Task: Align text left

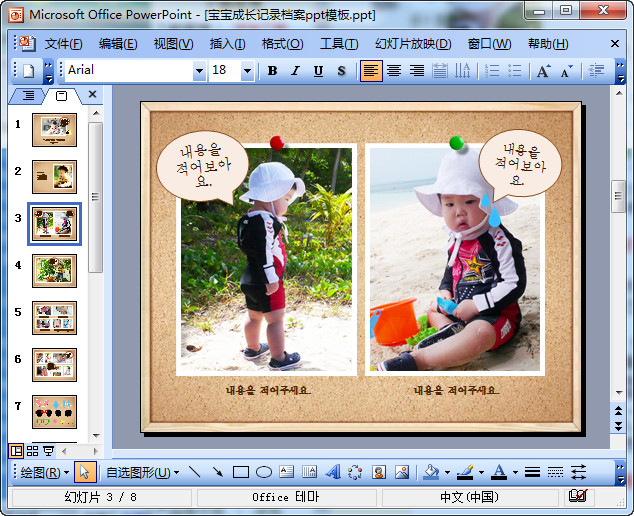Action: click(371, 71)
